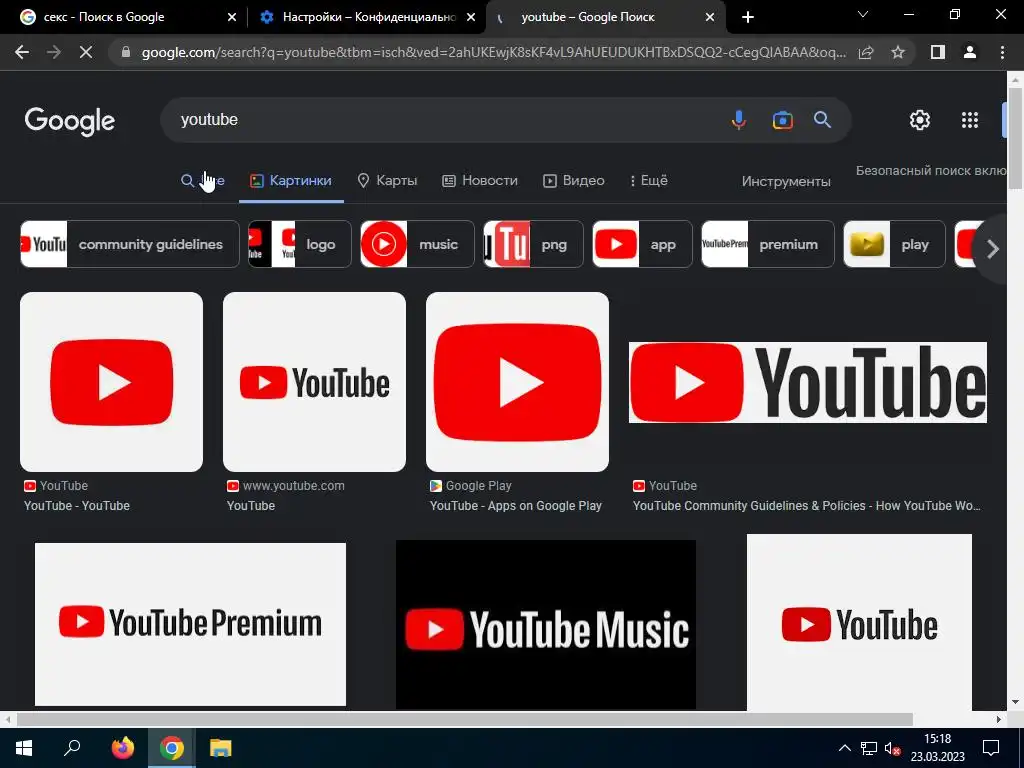1024x768 pixels.
Task: Open the www.youtube.com image result thumbnail
Action: coord(314,382)
